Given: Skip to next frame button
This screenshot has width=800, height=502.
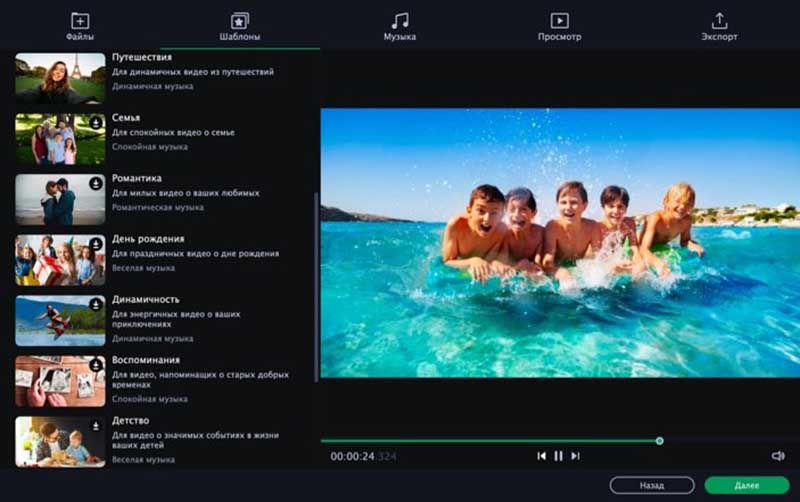Looking at the screenshot, I should [576, 456].
